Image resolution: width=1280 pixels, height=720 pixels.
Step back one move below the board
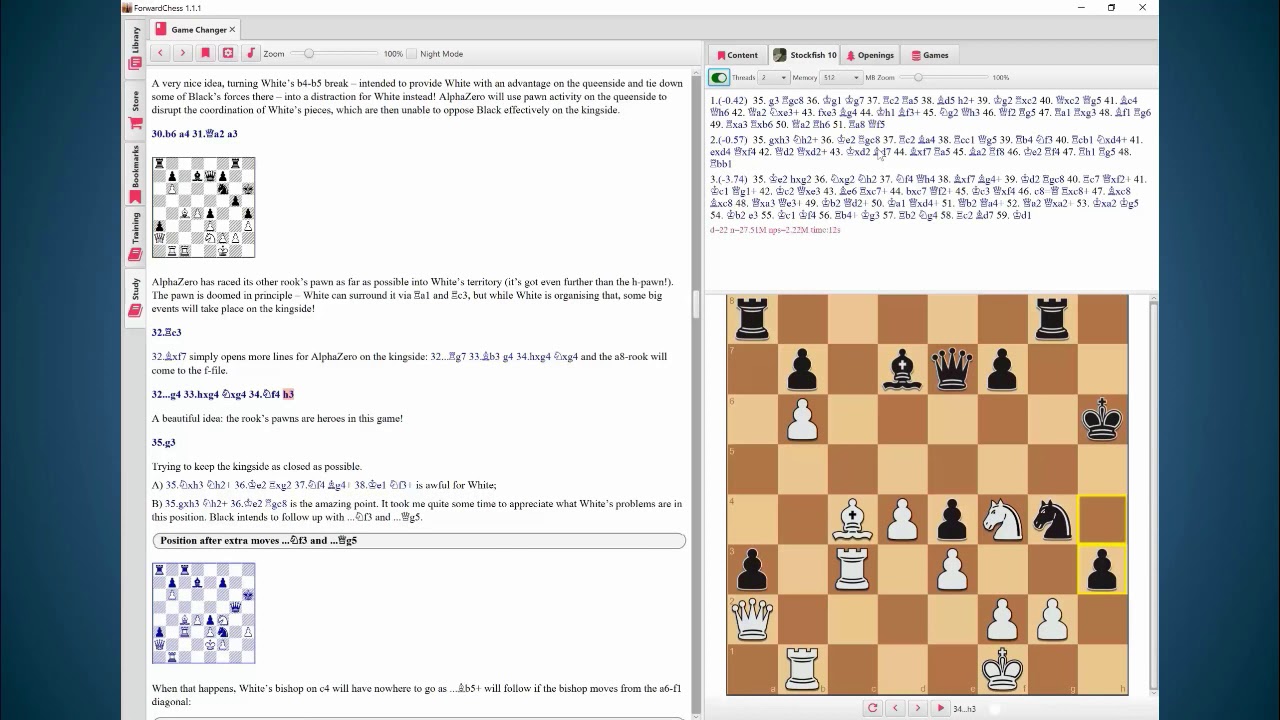895,708
